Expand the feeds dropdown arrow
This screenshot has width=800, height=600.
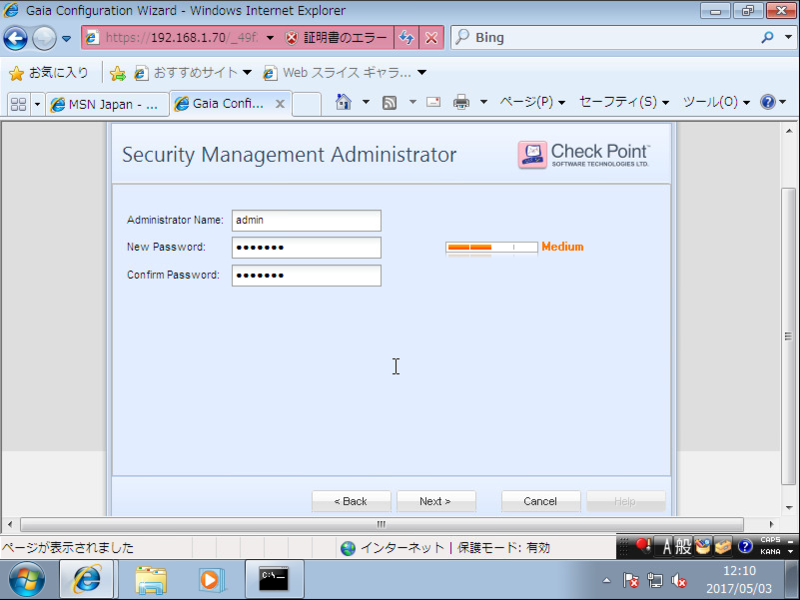[x=412, y=102]
